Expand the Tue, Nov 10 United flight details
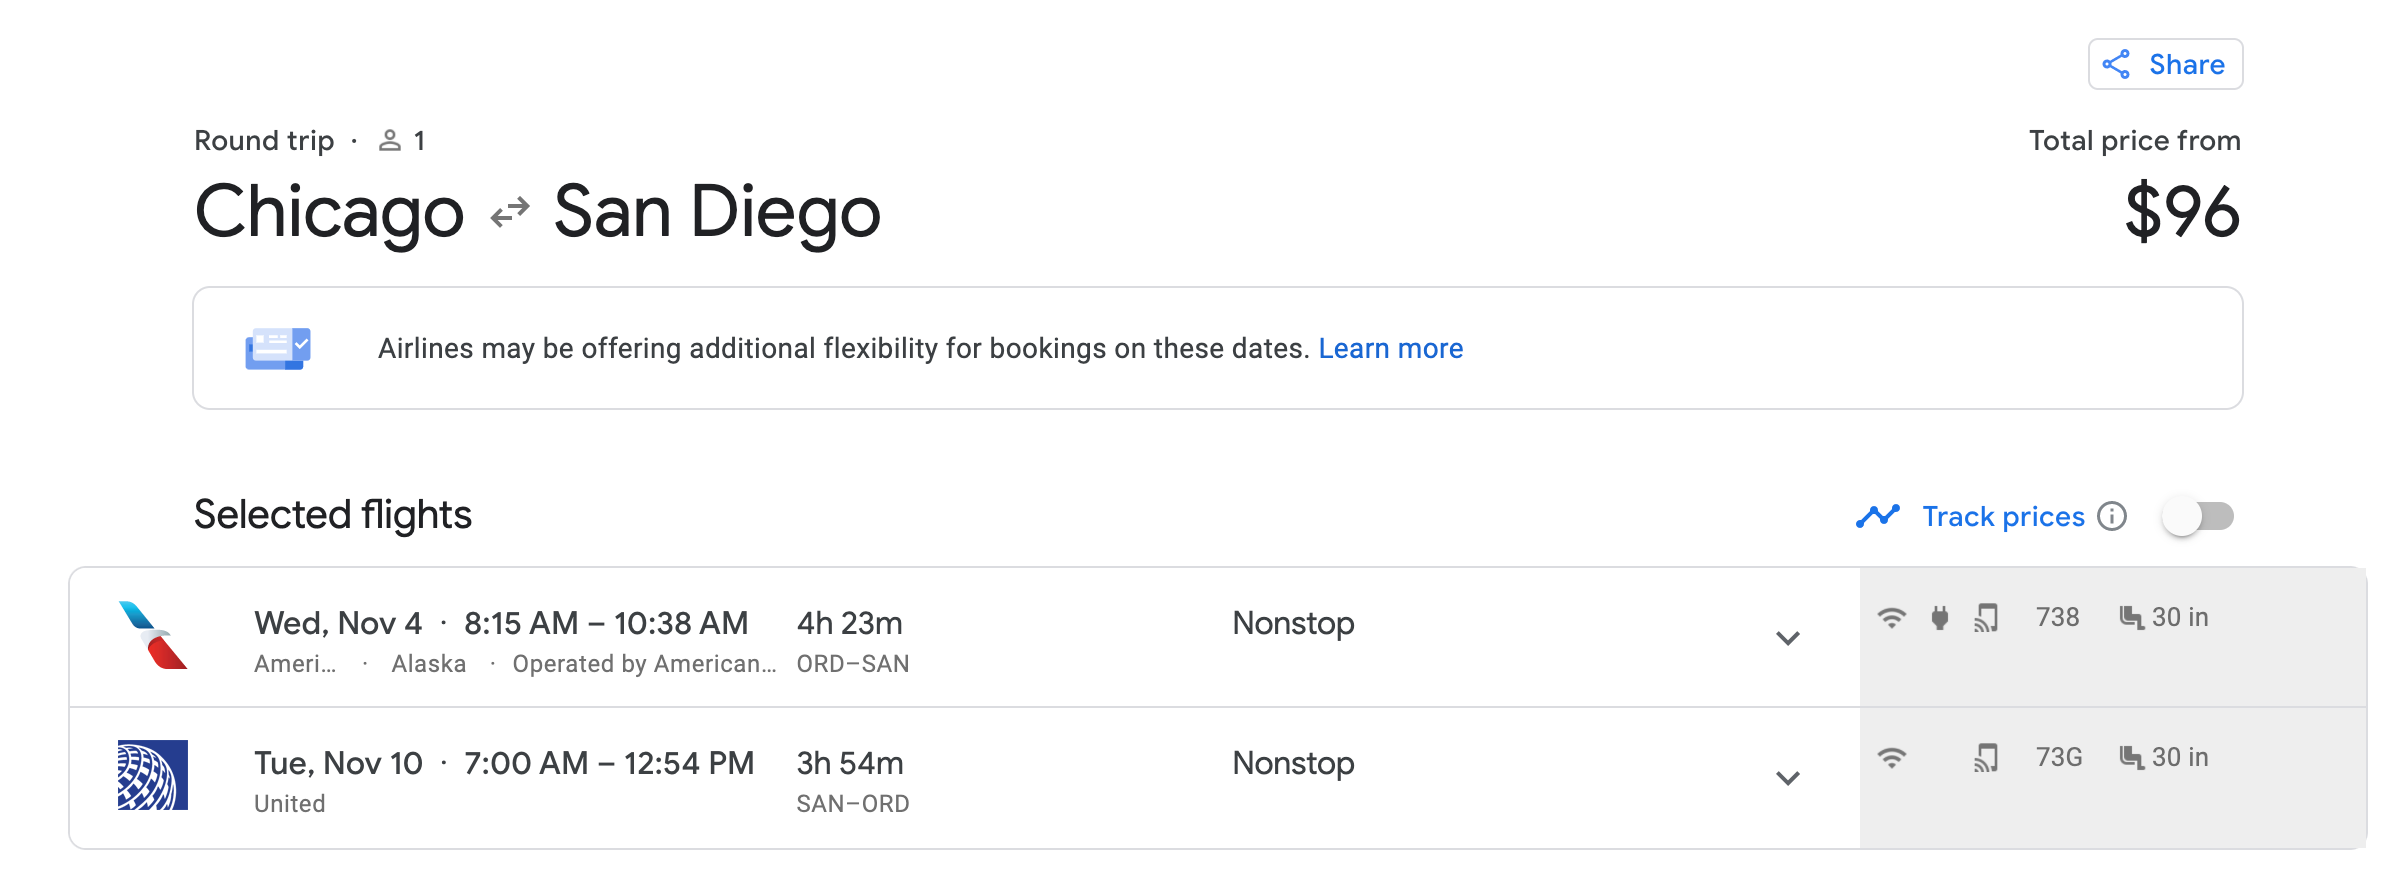 1788,778
